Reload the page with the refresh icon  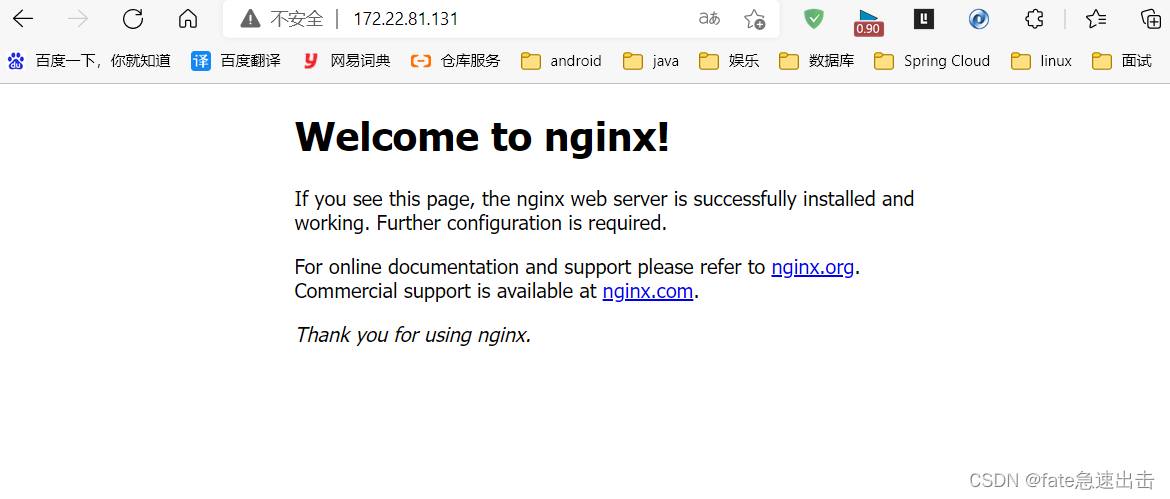click(133, 19)
